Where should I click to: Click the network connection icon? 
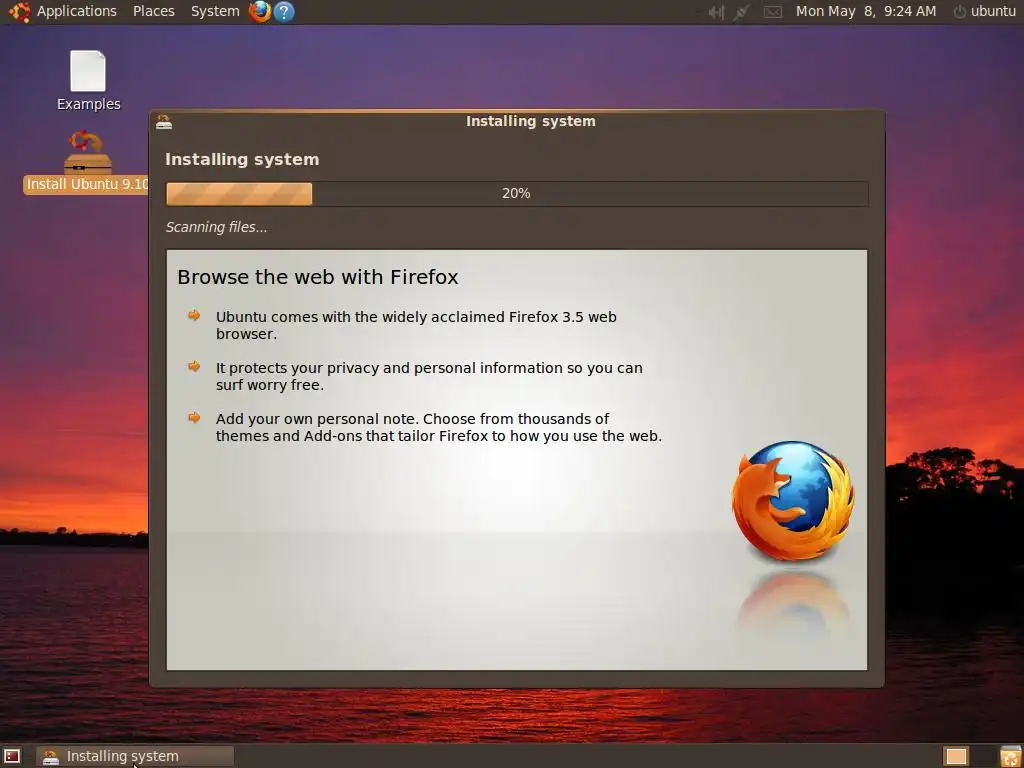741,12
